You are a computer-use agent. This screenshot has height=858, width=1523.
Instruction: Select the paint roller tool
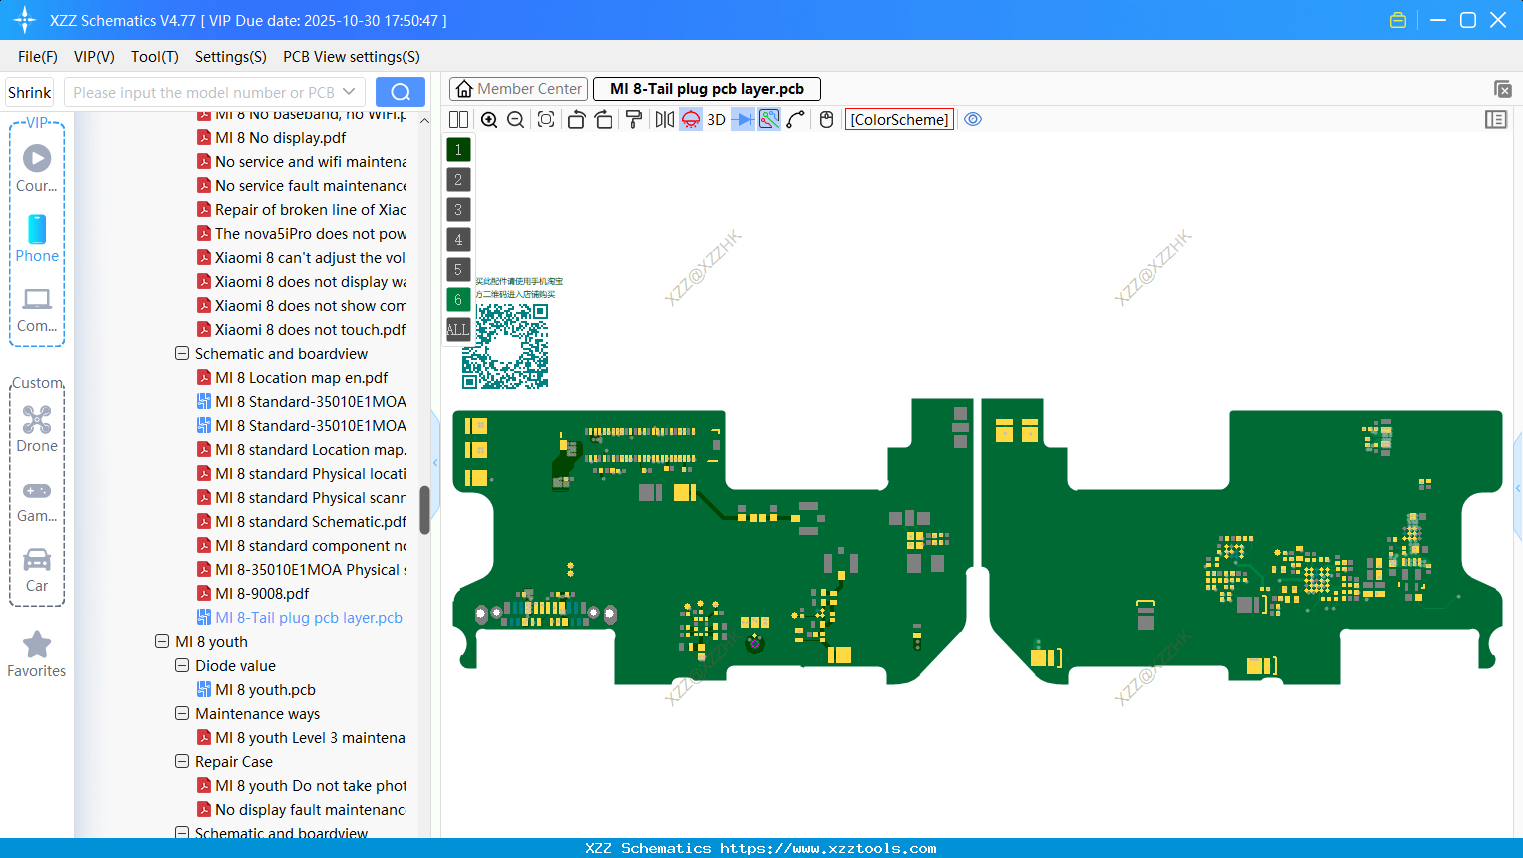pos(634,120)
